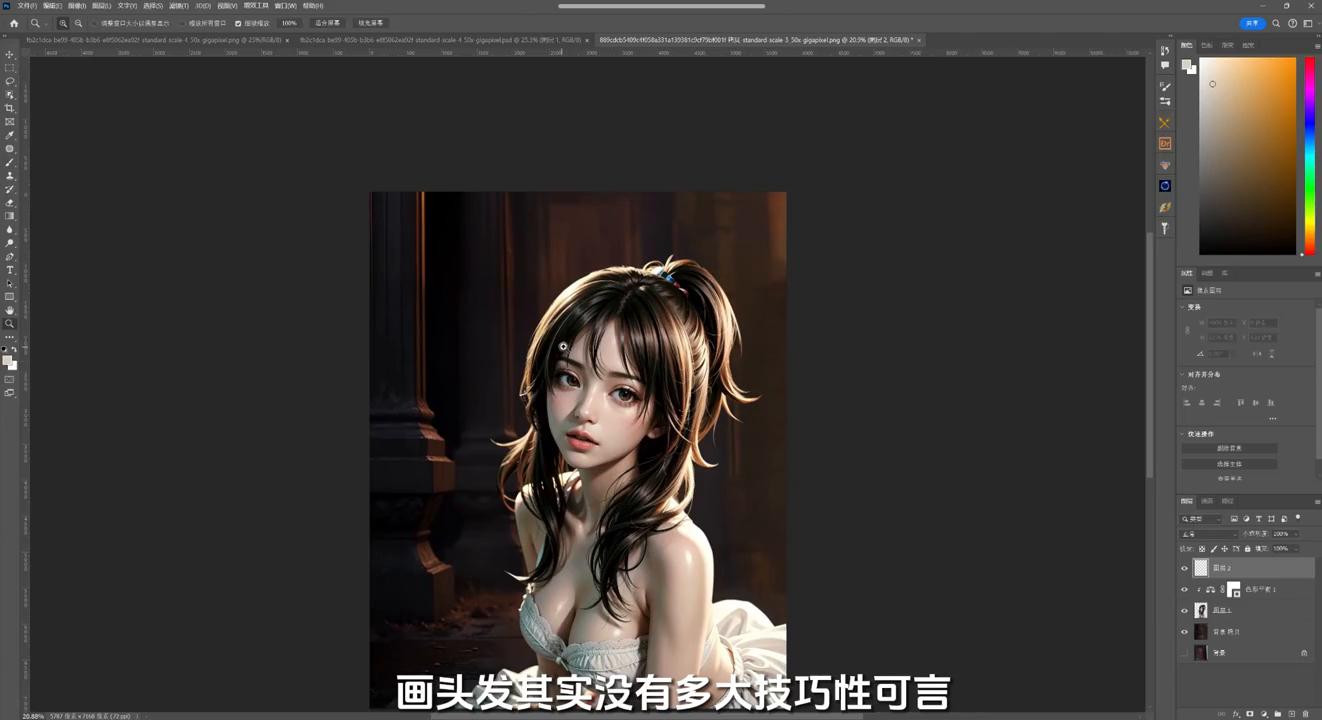1322x720 pixels.
Task: Hide the 背景 拷贝 layer visibility eye
Action: [1185, 631]
